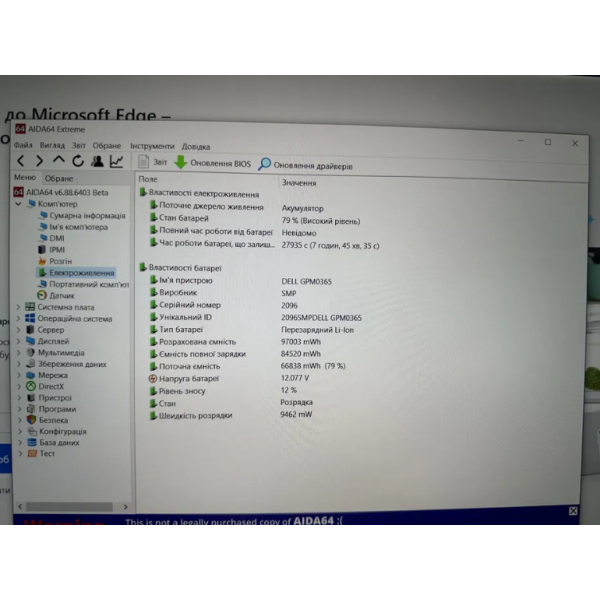Click Оновлення BIOS green arrow button
The image size is (600, 600).
click(x=213, y=163)
